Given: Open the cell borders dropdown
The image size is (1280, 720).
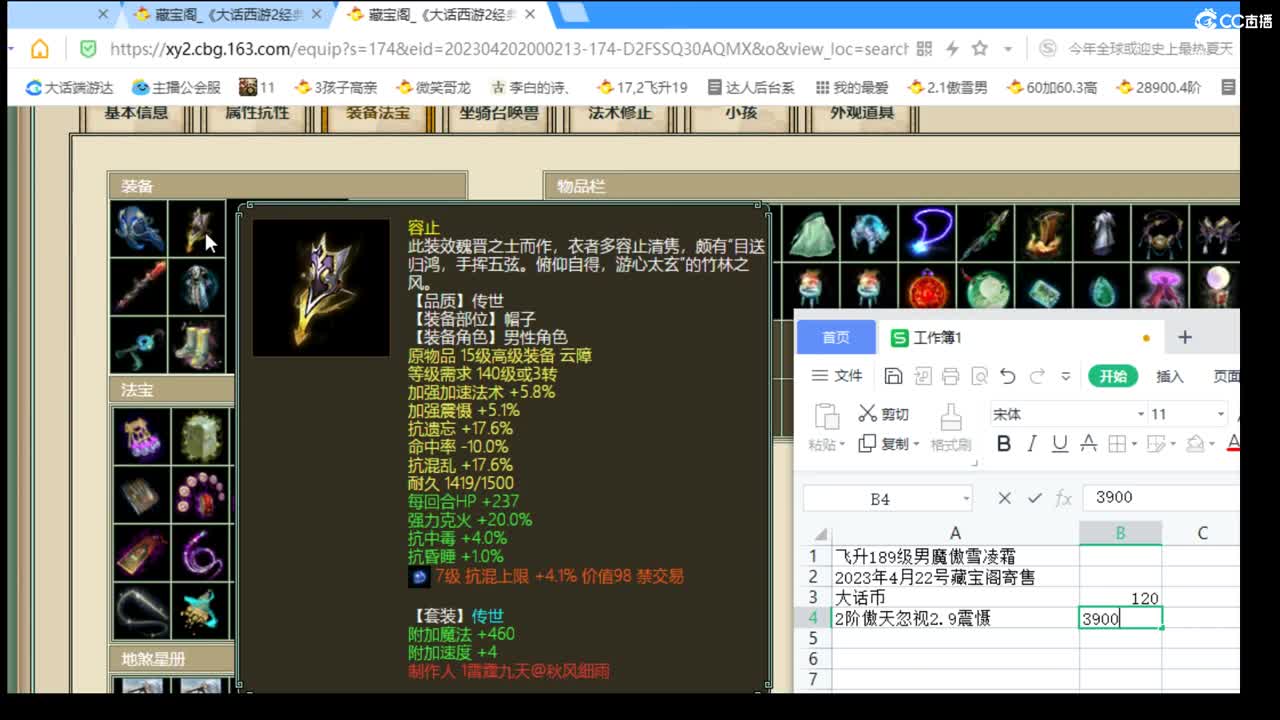Looking at the screenshot, I should click(1135, 444).
